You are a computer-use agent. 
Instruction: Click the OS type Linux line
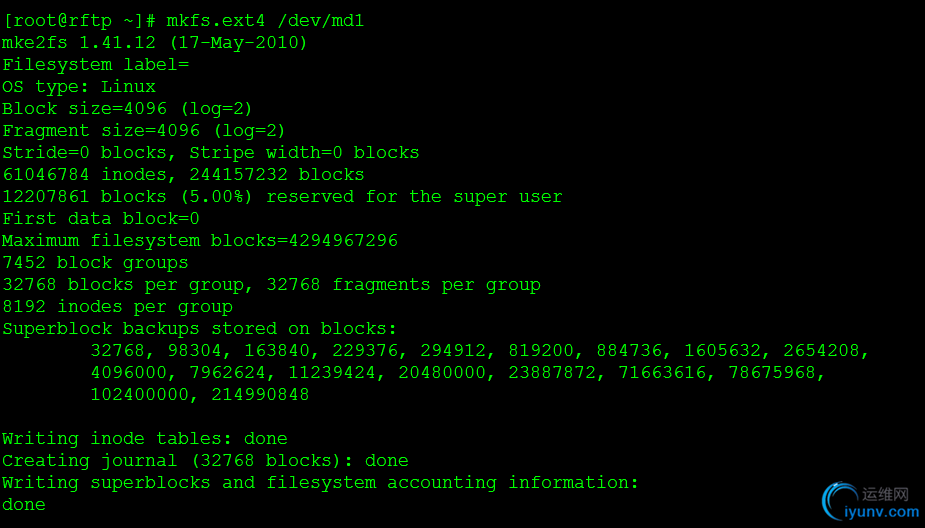pyautogui.click(x=79, y=87)
